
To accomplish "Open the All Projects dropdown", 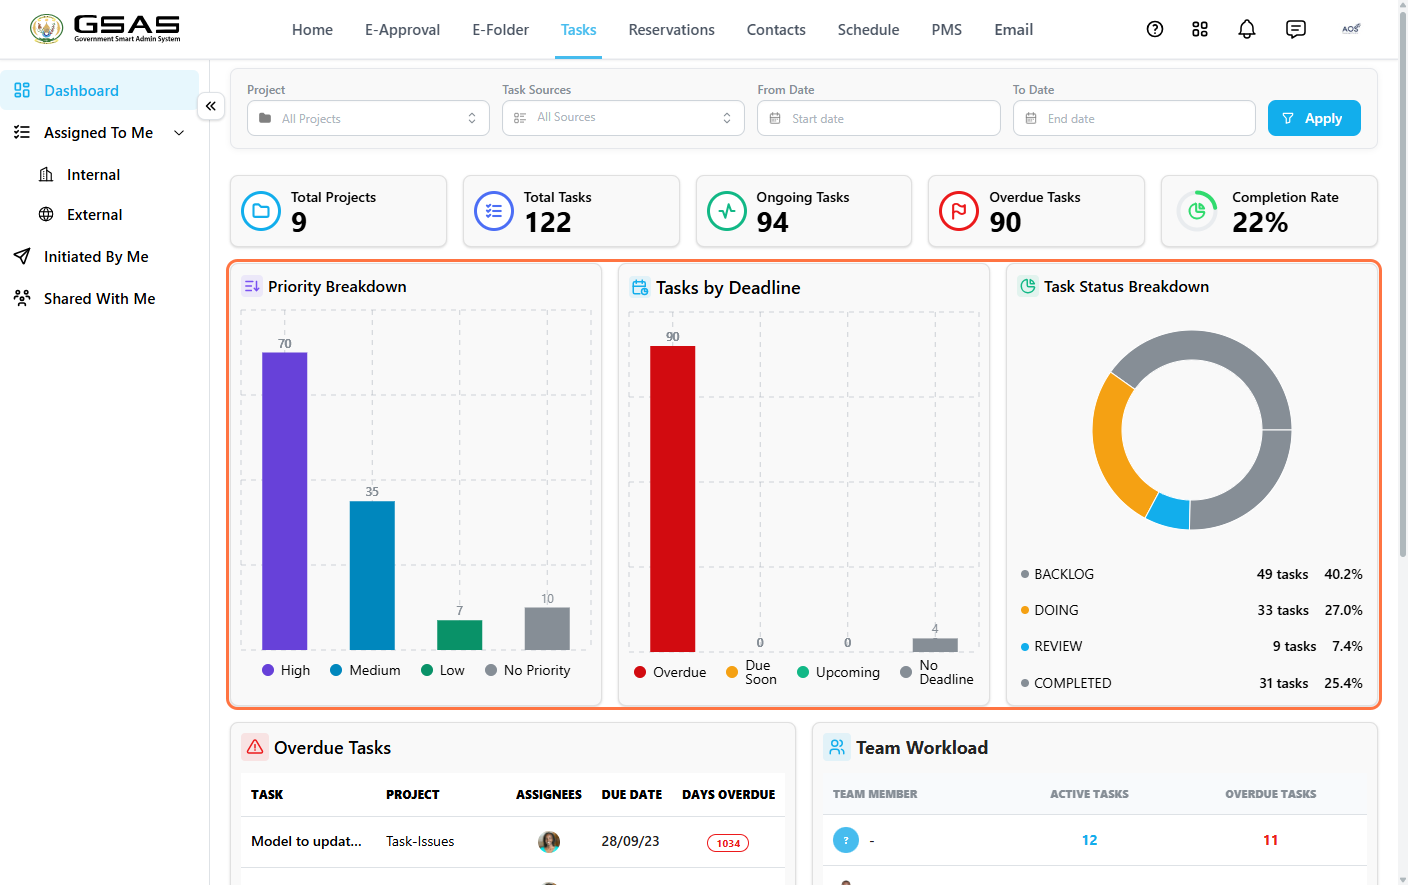I will 368,118.
